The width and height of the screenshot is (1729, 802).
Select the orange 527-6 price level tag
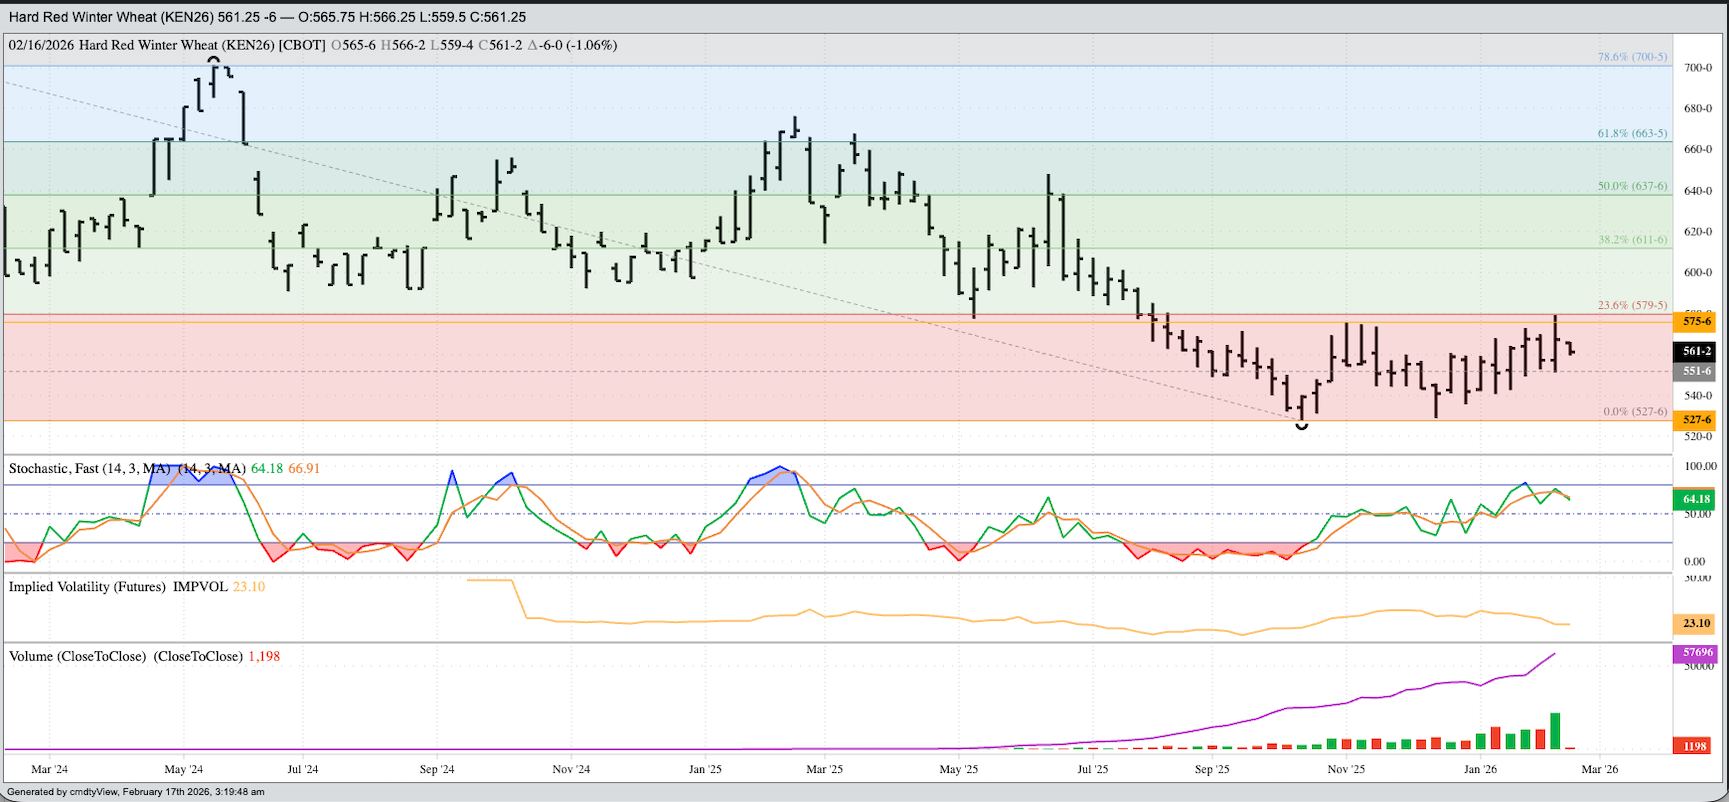tap(1695, 420)
